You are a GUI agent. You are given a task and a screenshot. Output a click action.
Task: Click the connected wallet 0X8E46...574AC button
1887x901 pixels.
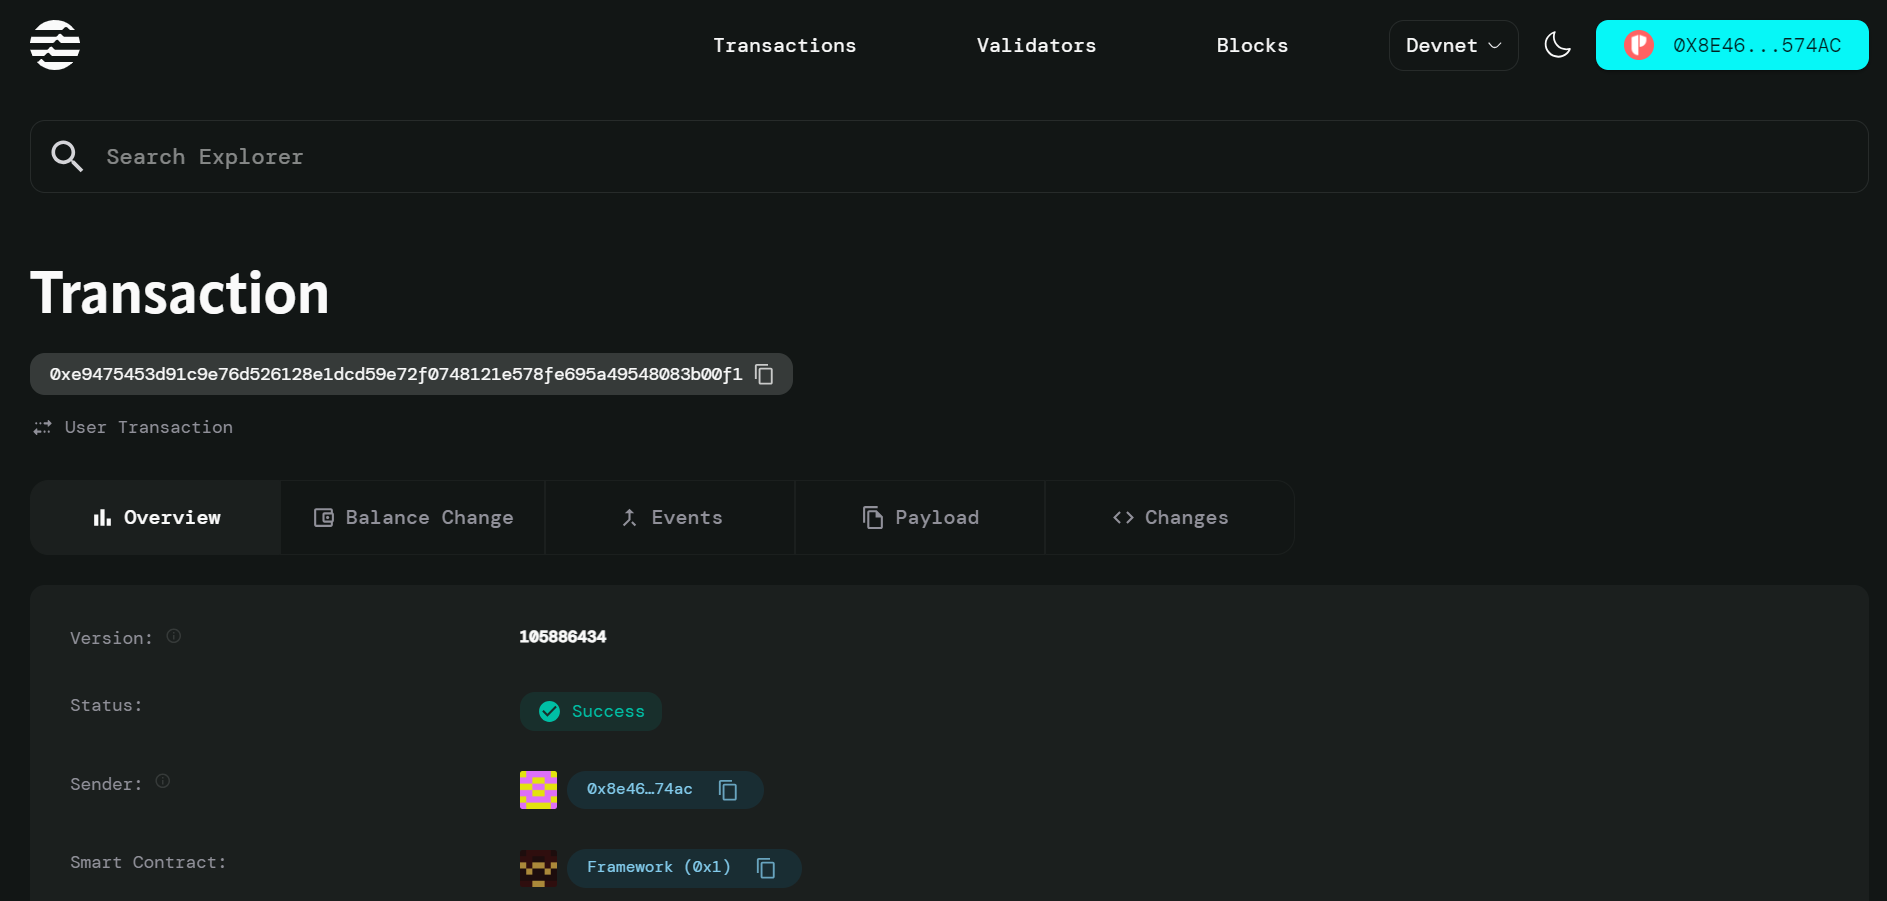pyautogui.click(x=1732, y=45)
